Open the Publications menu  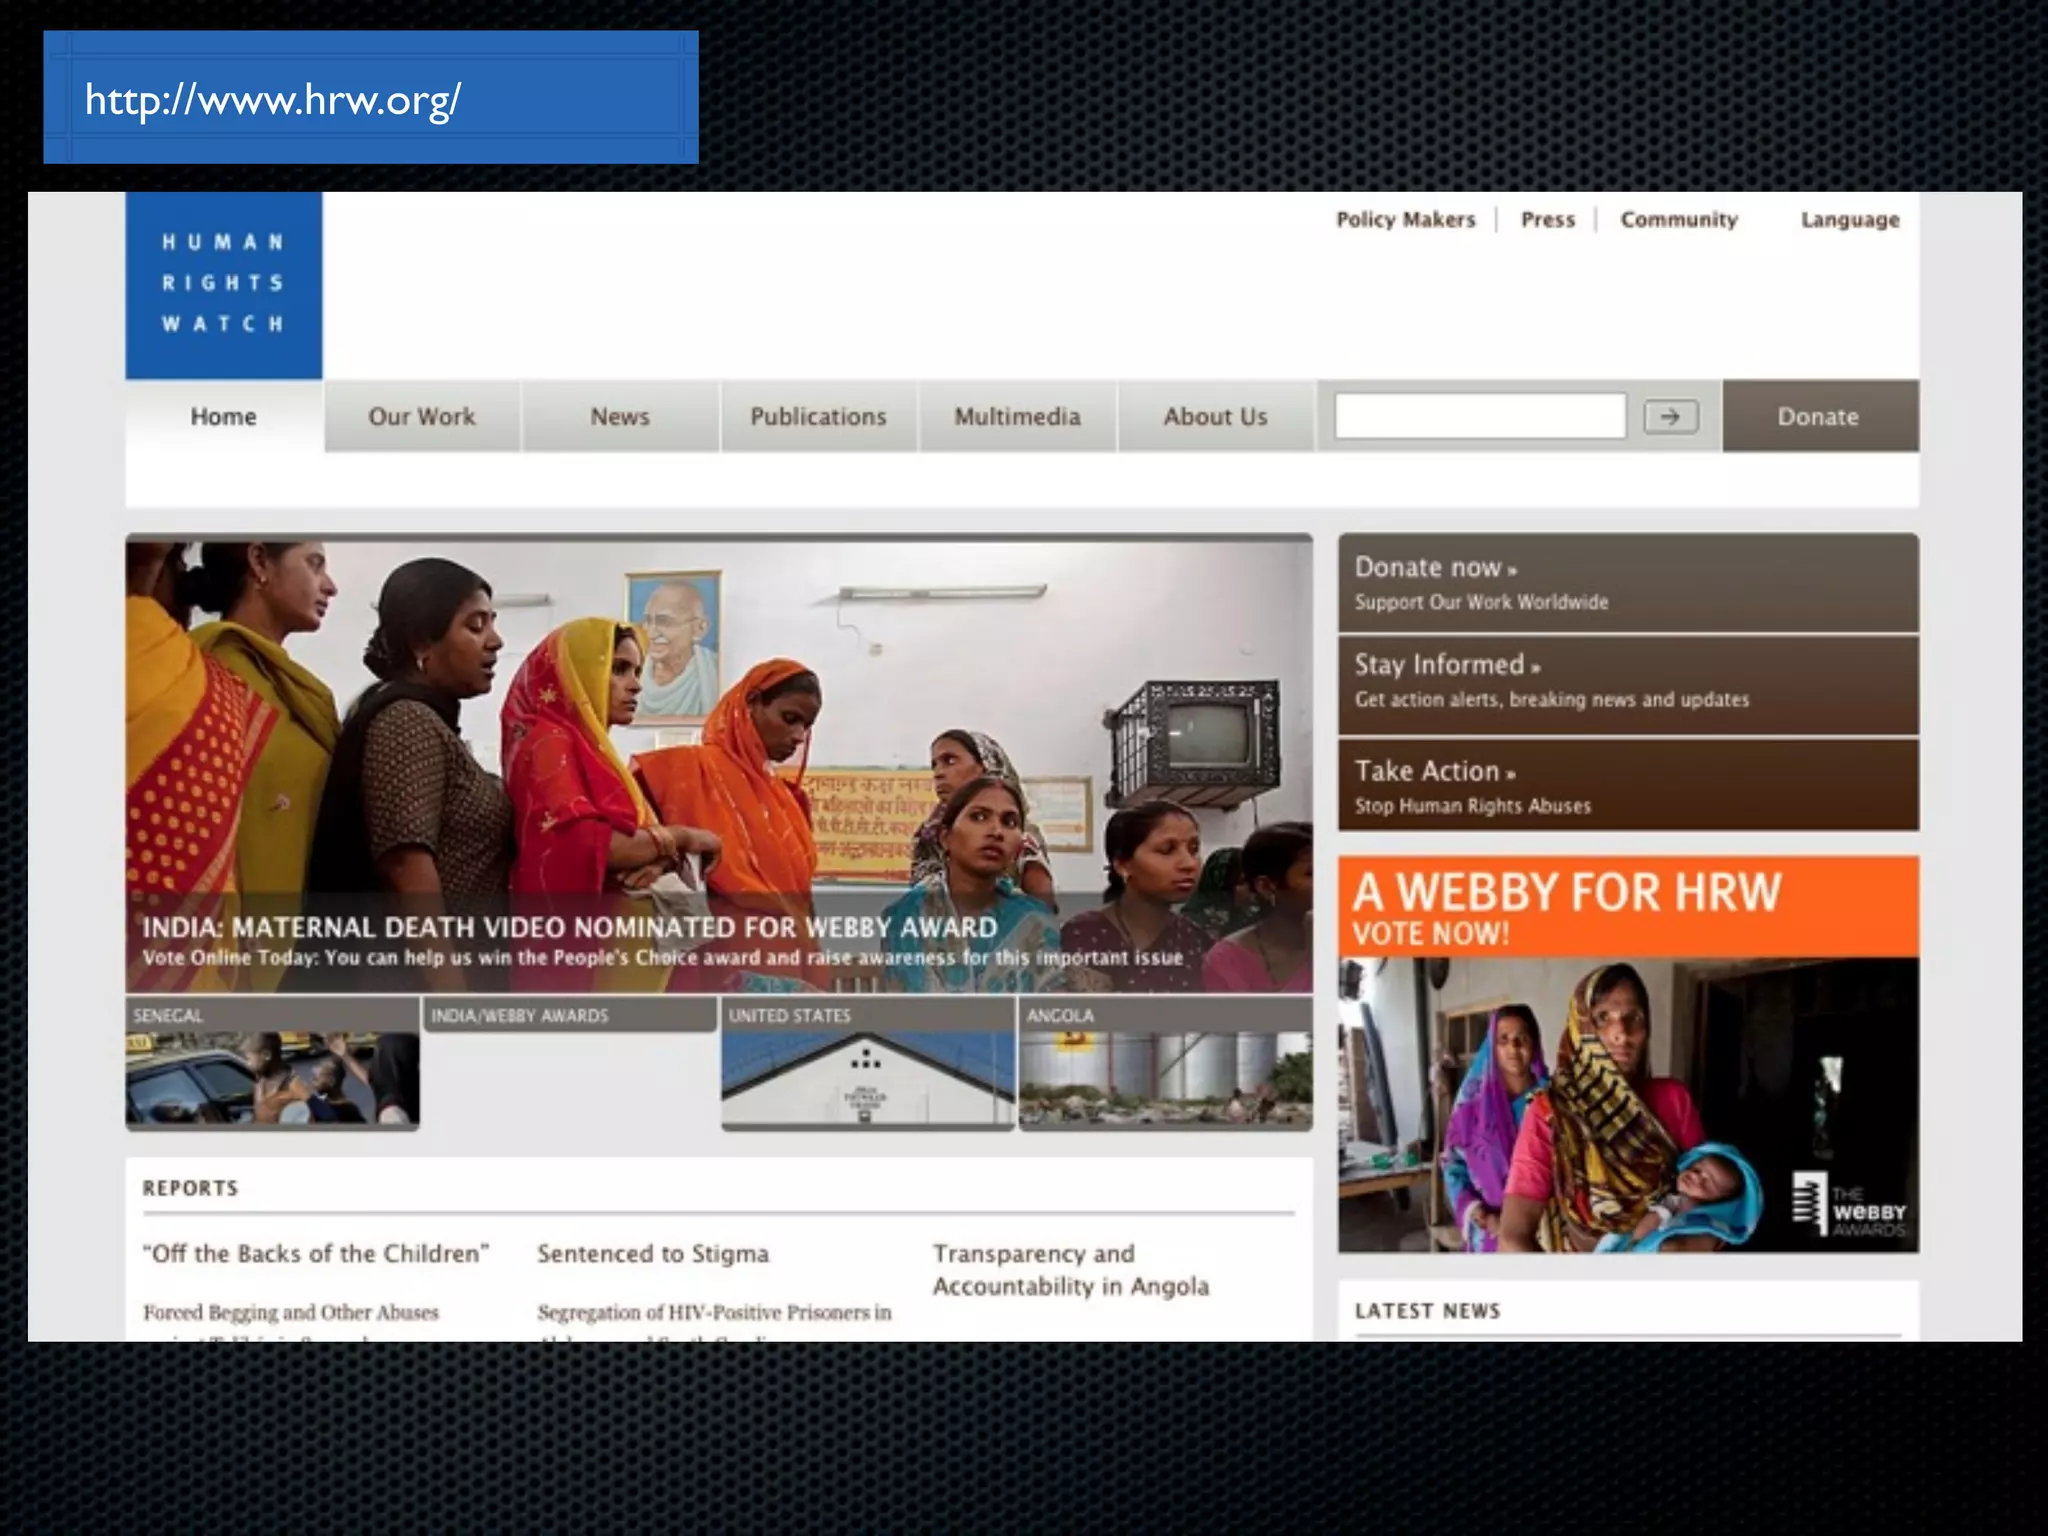[819, 417]
